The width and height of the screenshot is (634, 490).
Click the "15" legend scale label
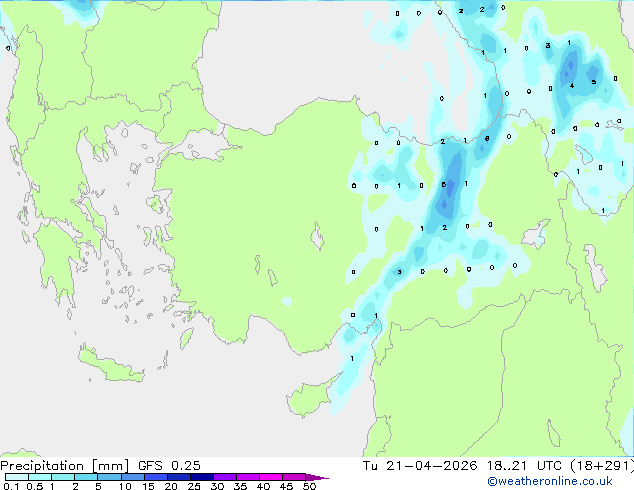(148, 486)
